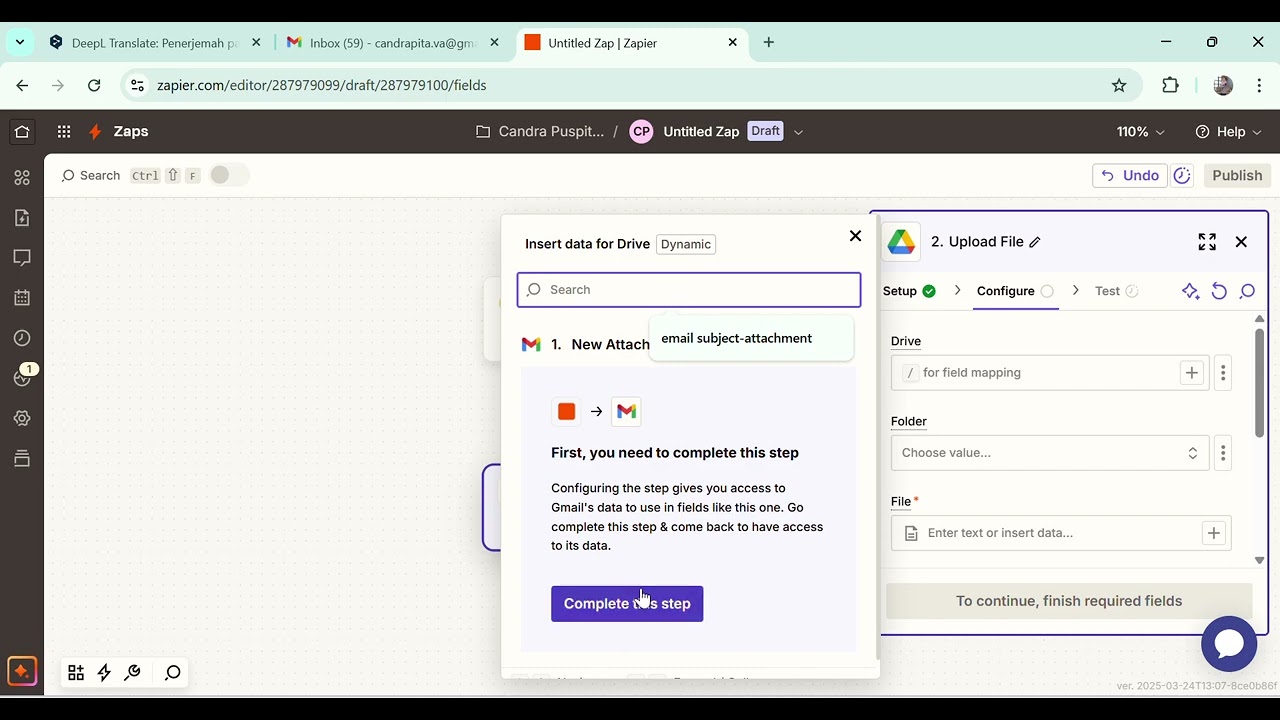This screenshot has height=720, width=1280.
Task: Open the zoom 110% dropdown
Action: [1141, 131]
